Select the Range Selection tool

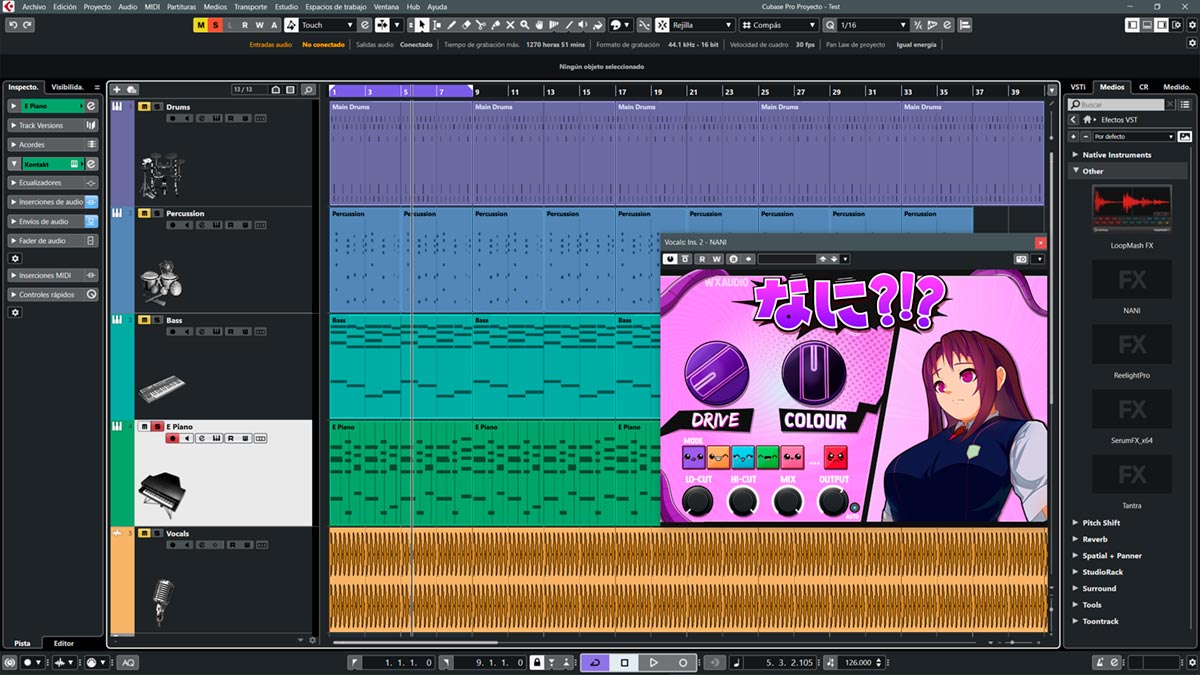[x=437, y=25]
